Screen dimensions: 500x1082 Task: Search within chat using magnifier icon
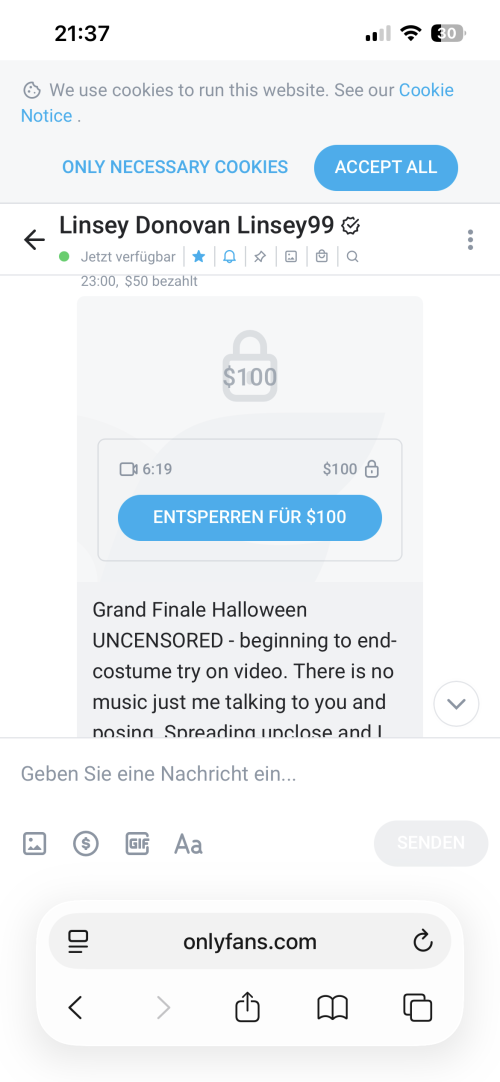pyautogui.click(x=352, y=257)
